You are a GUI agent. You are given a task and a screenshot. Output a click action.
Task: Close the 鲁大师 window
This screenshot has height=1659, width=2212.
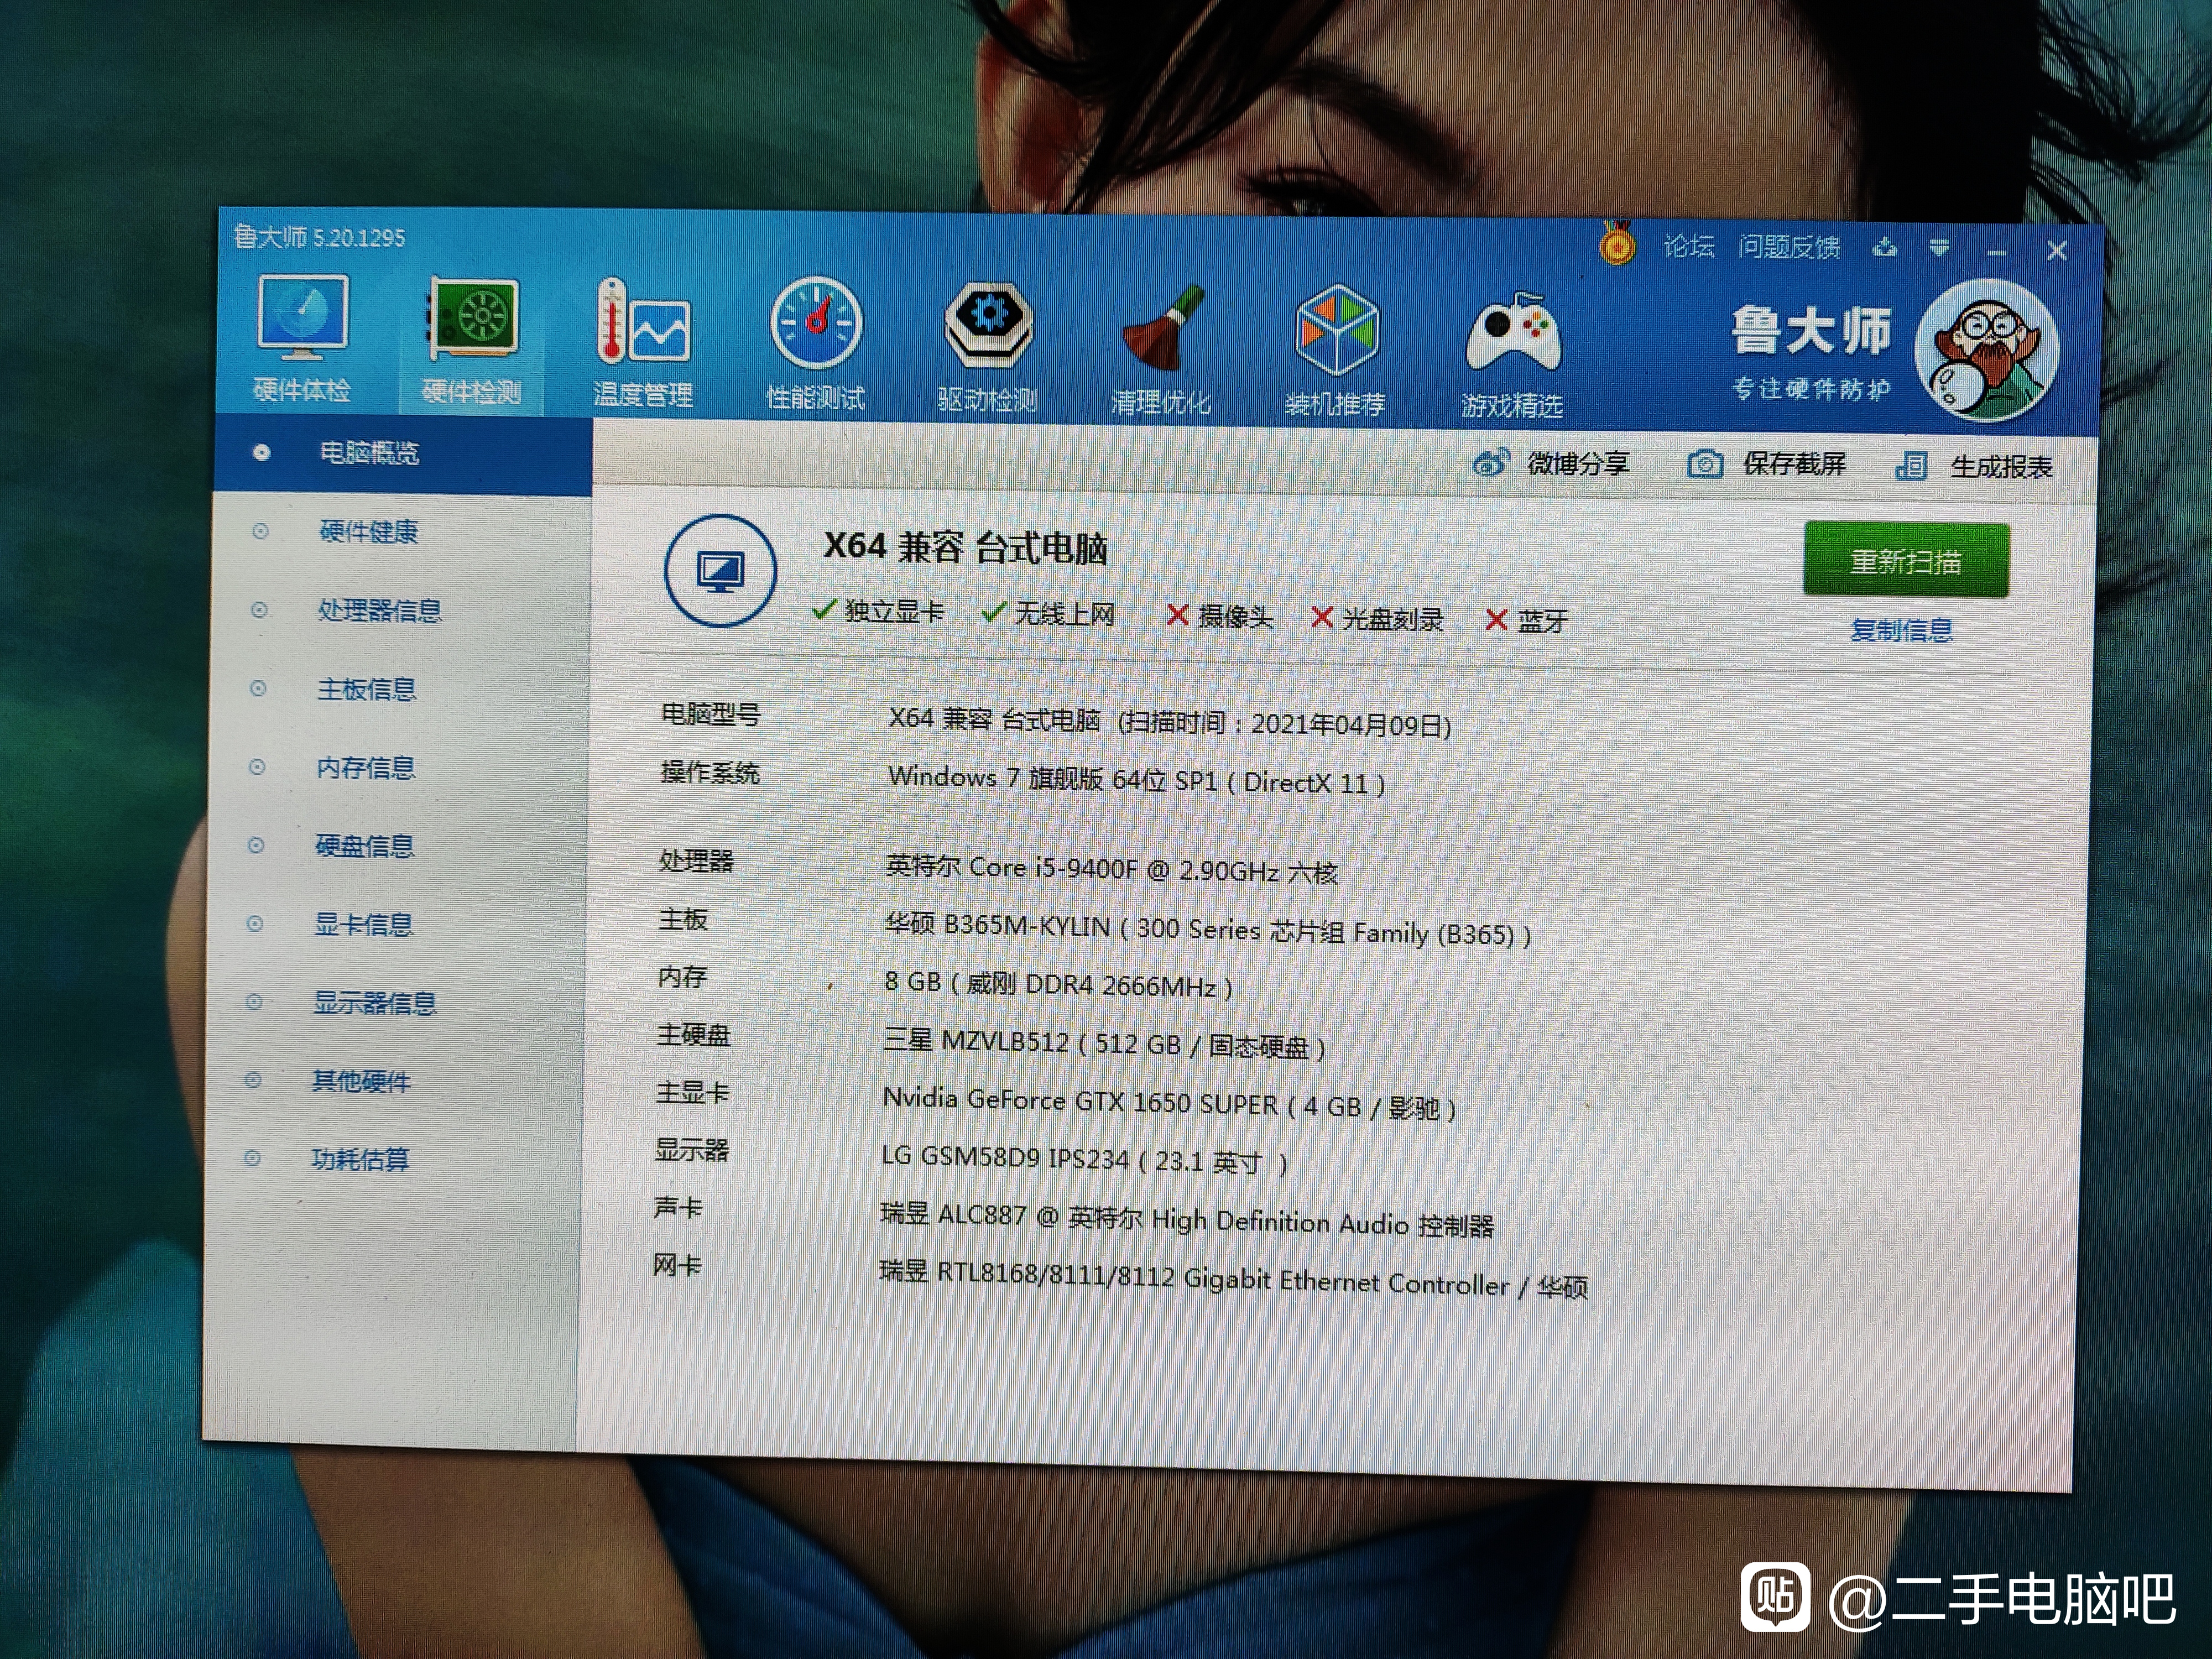[2056, 251]
